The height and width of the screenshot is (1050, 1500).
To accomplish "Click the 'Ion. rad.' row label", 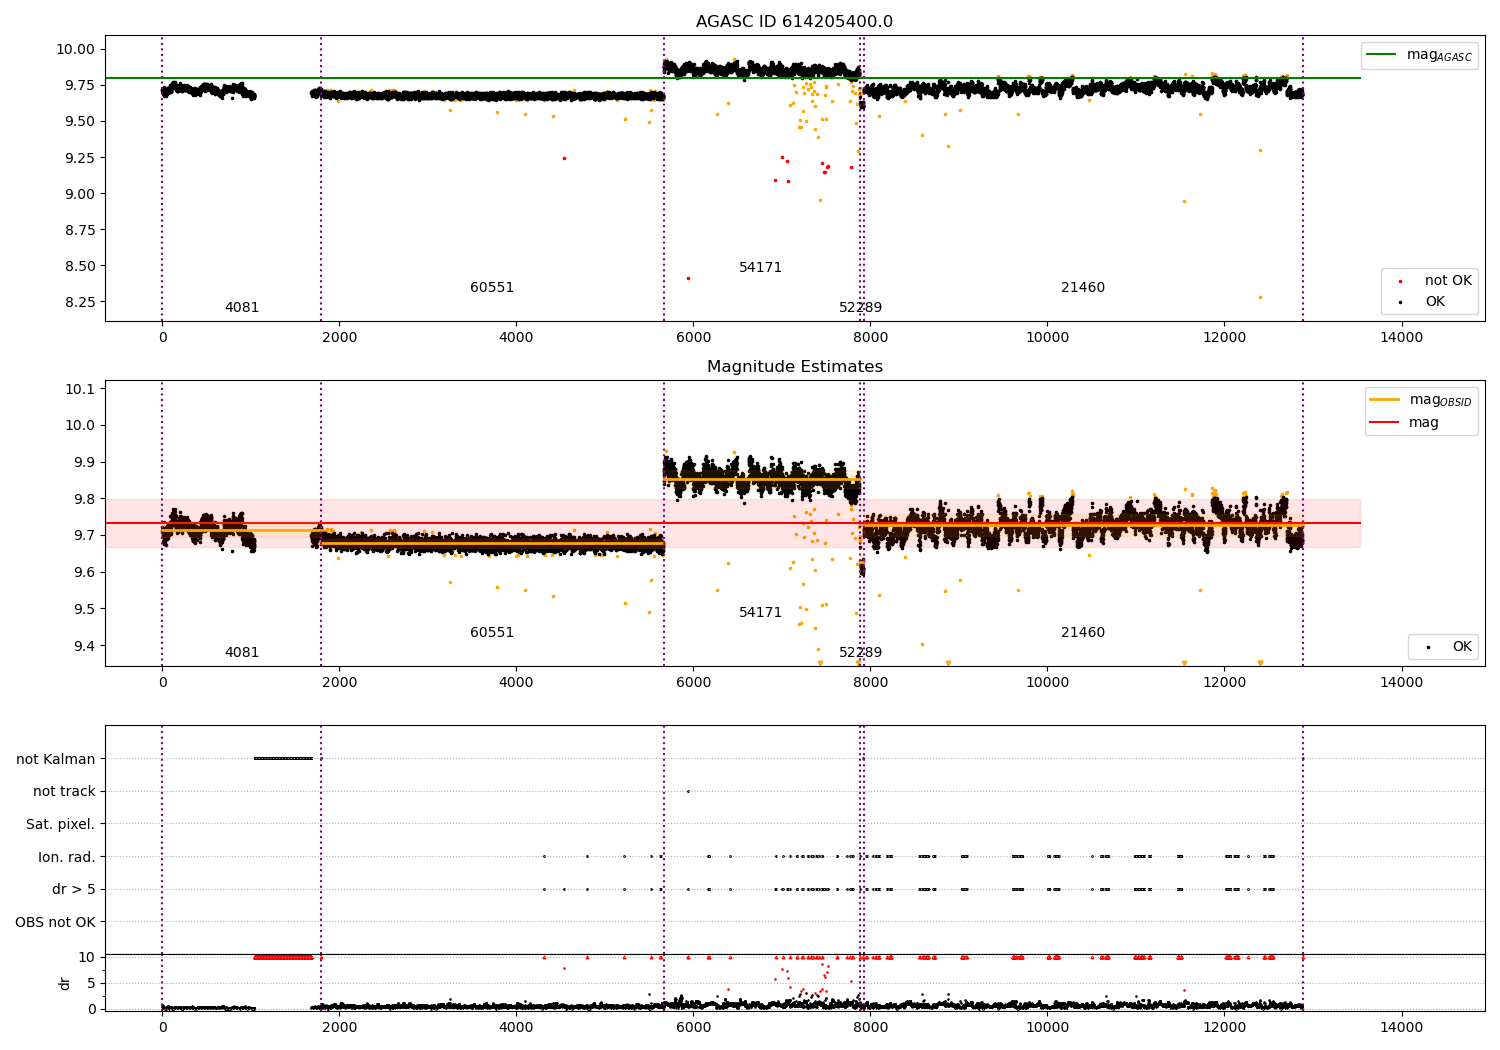I will pyautogui.click(x=67, y=857).
